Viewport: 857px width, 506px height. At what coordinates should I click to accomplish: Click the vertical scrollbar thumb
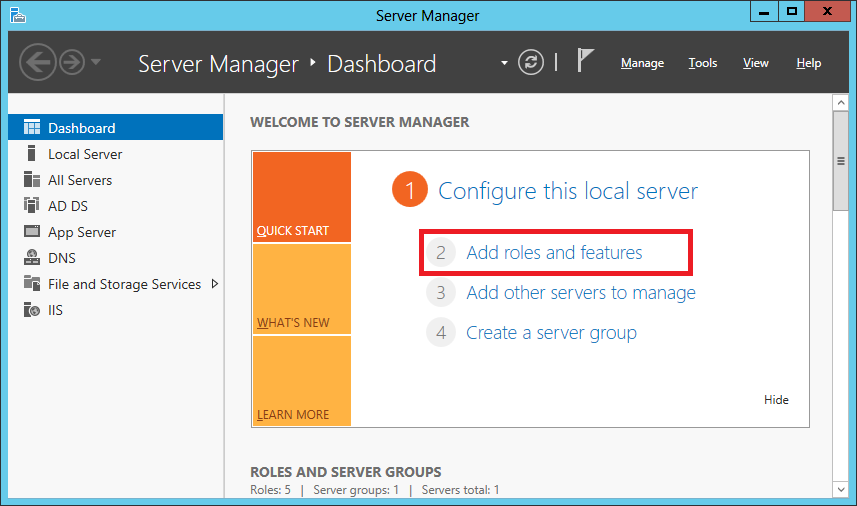[841, 161]
